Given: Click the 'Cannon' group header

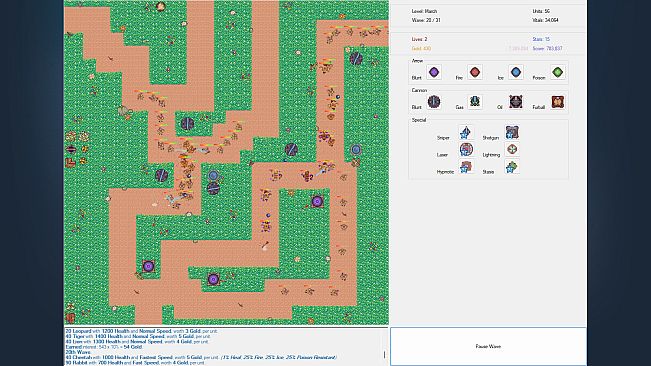Looking at the screenshot, I should tap(419, 90).
